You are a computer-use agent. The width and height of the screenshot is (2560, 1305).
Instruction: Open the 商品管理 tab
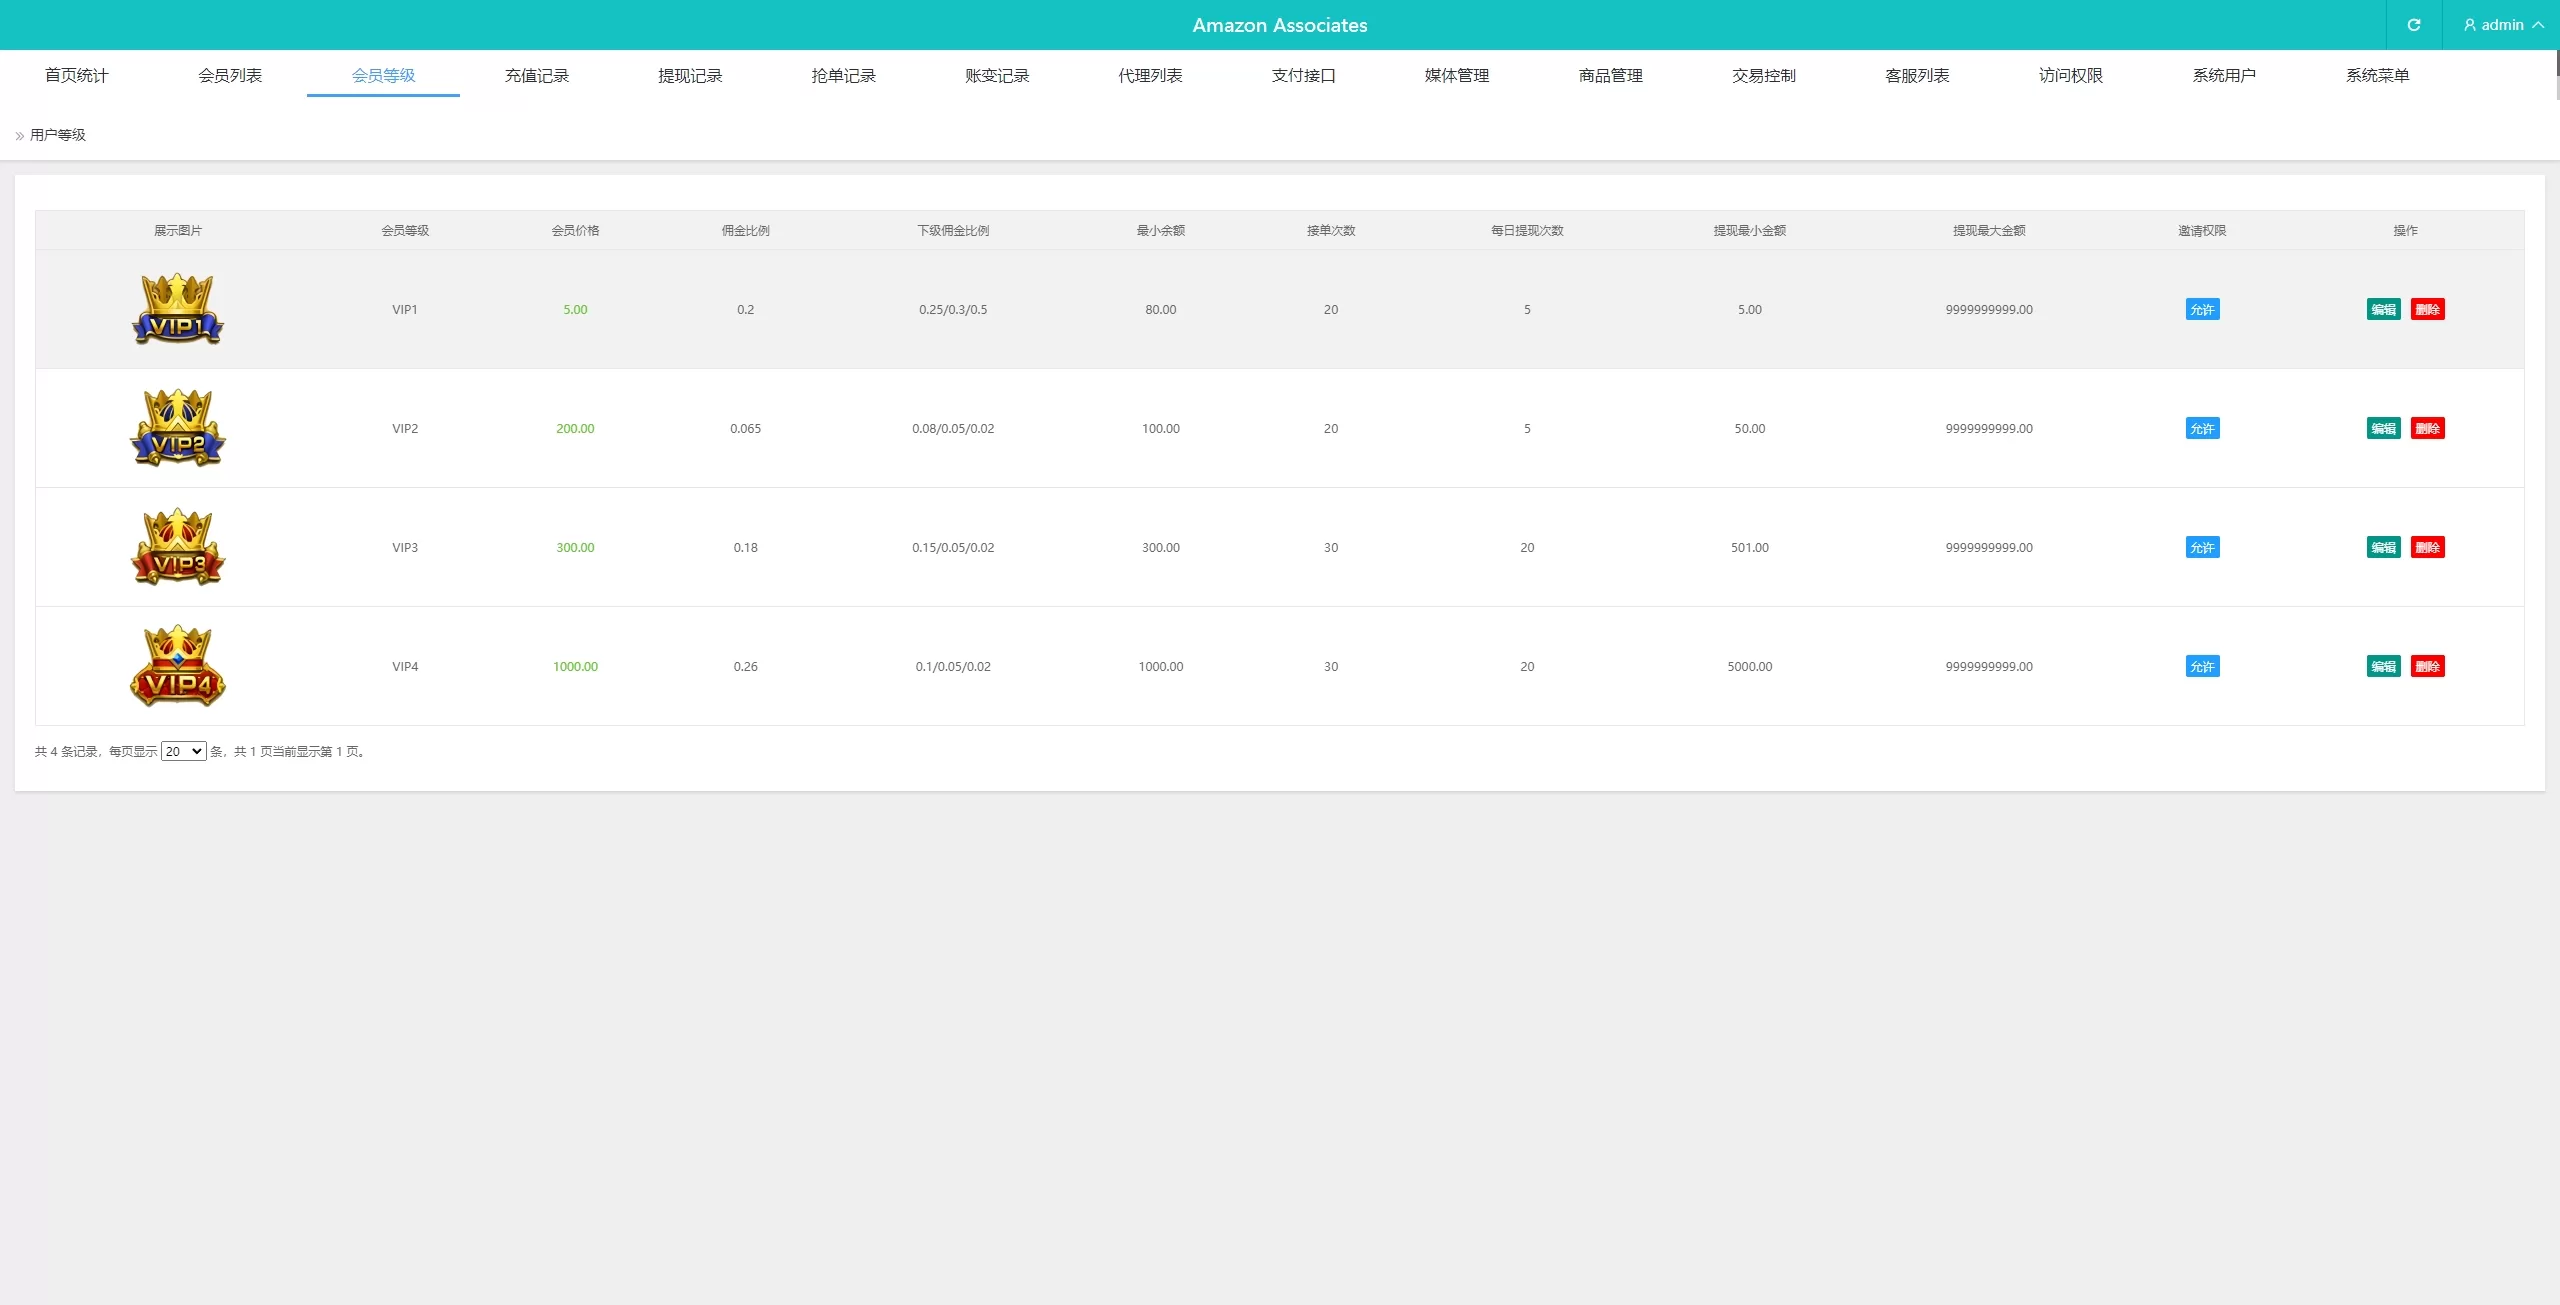(x=1610, y=76)
